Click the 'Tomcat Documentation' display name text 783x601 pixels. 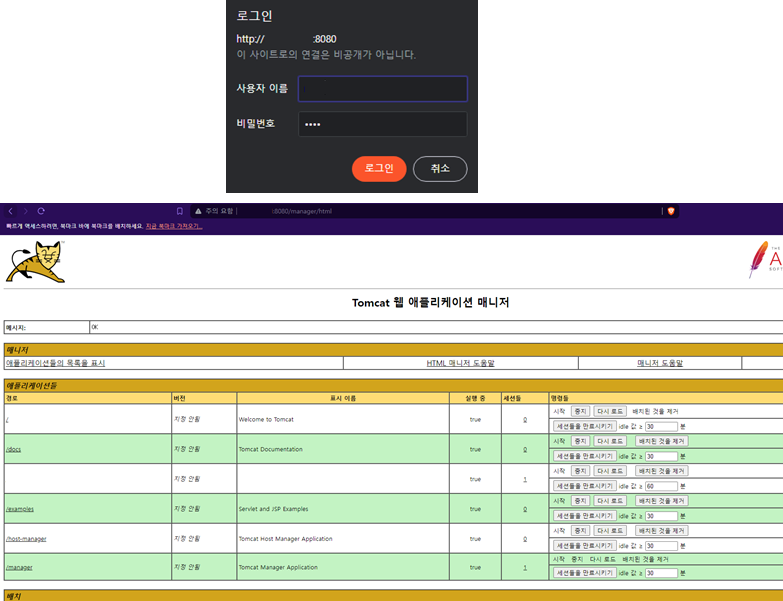point(271,449)
